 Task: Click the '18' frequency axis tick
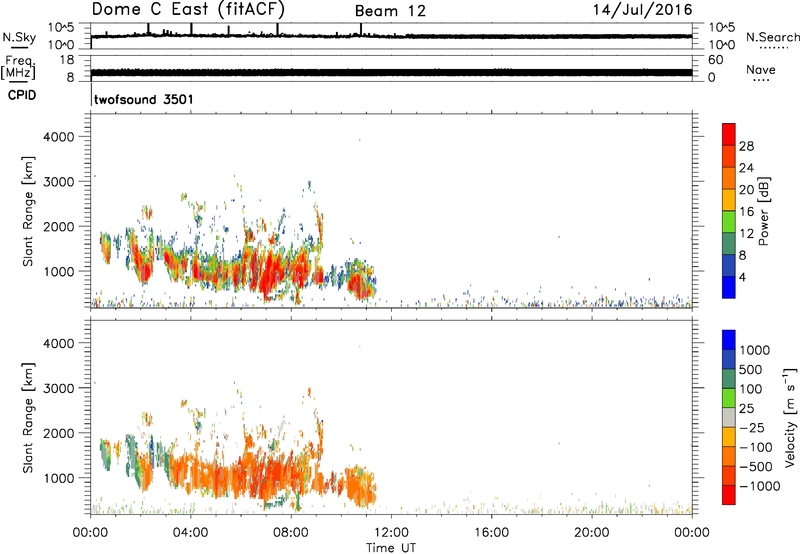tap(67, 60)
